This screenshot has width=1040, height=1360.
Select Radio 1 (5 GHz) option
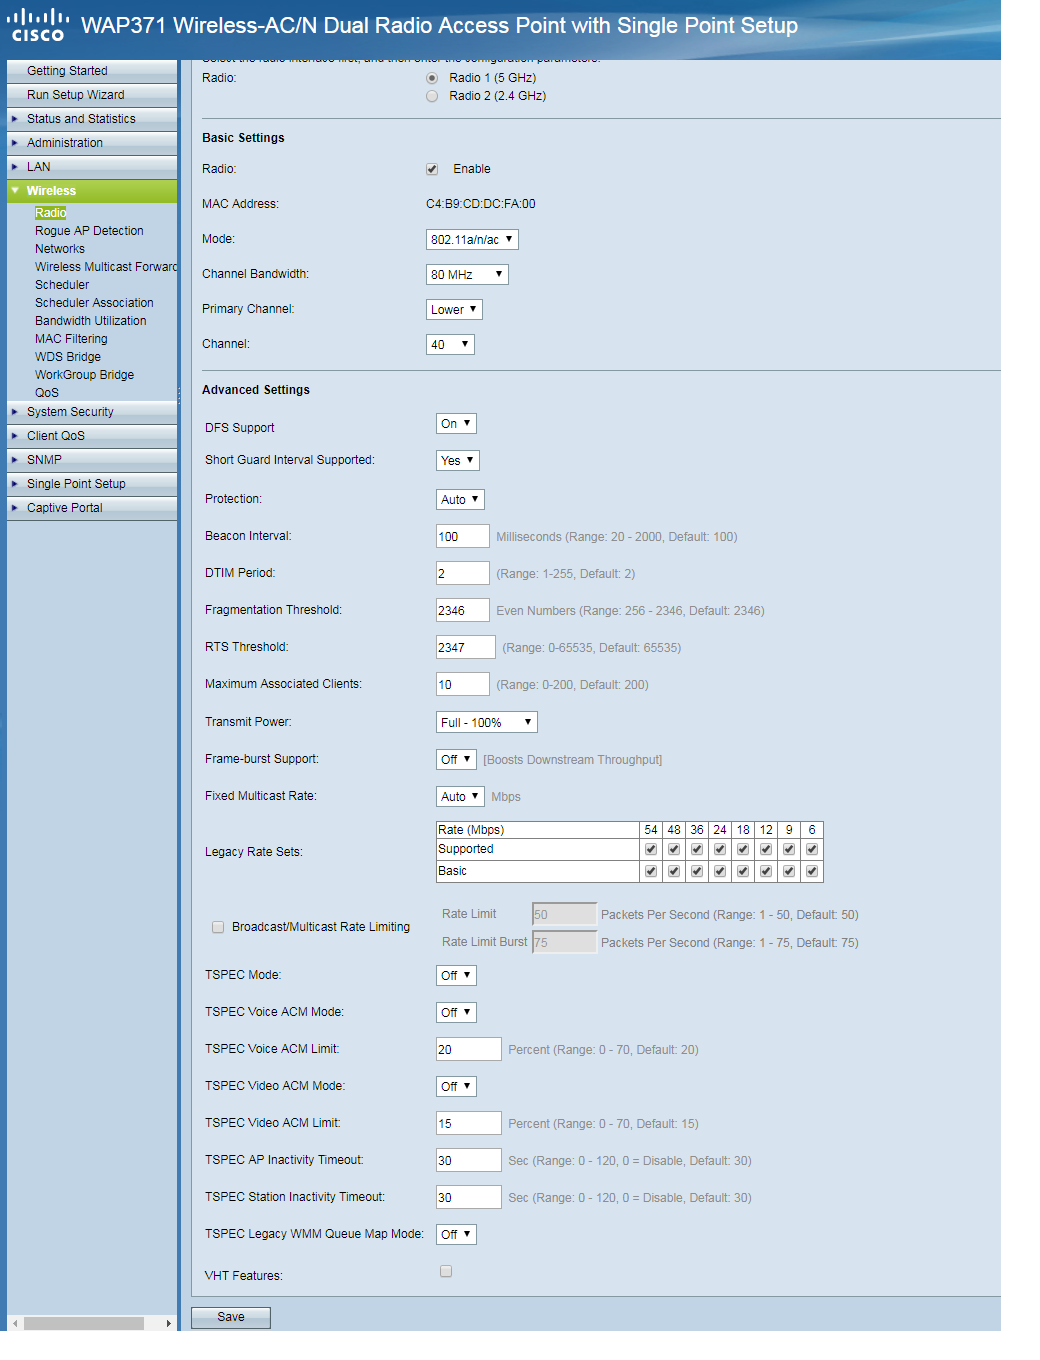(x=432, y=78)
